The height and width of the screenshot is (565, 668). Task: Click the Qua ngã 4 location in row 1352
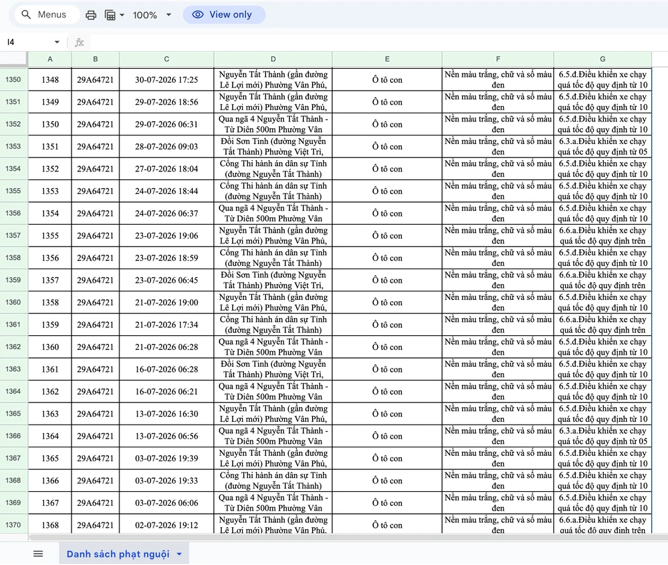(x=273, y=124)
